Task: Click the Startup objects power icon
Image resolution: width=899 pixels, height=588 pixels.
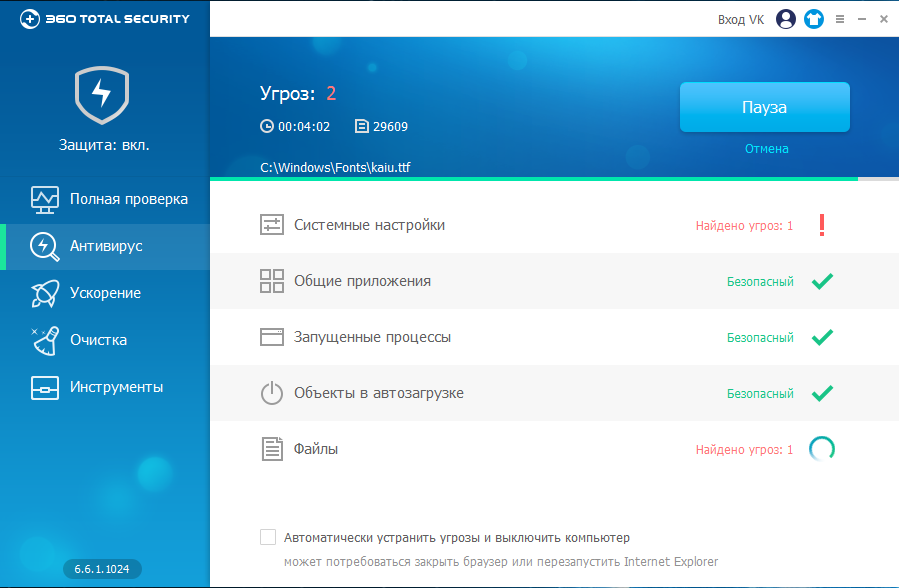Action: (x=272, y=393)
